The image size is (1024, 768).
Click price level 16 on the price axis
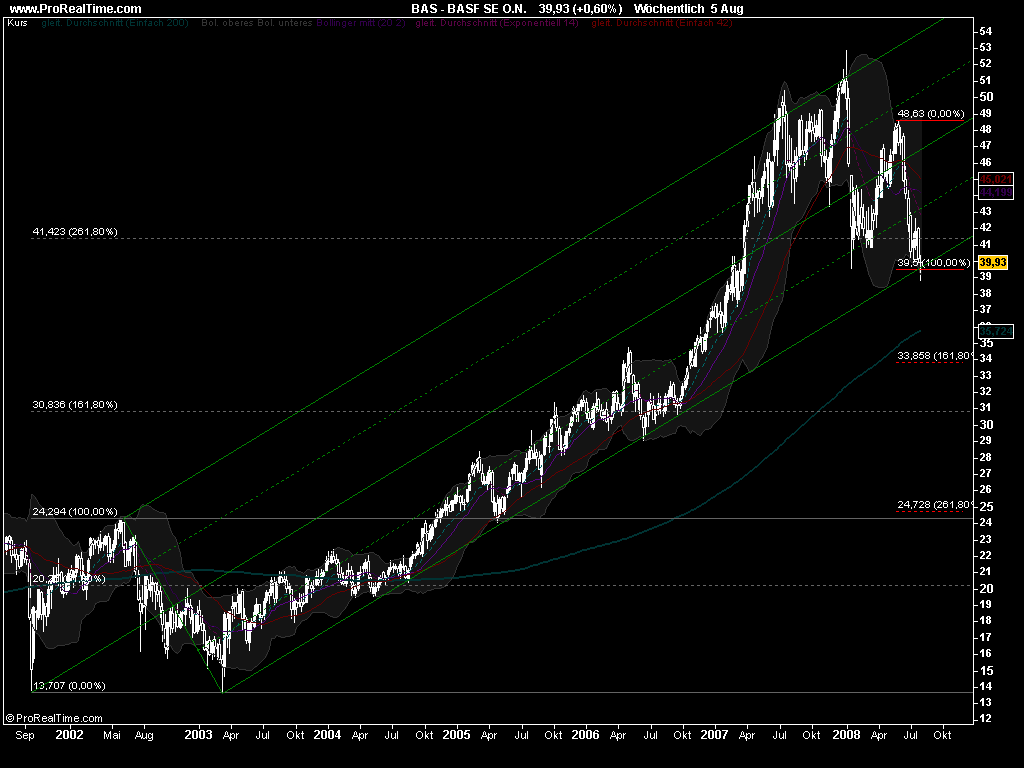986,654
